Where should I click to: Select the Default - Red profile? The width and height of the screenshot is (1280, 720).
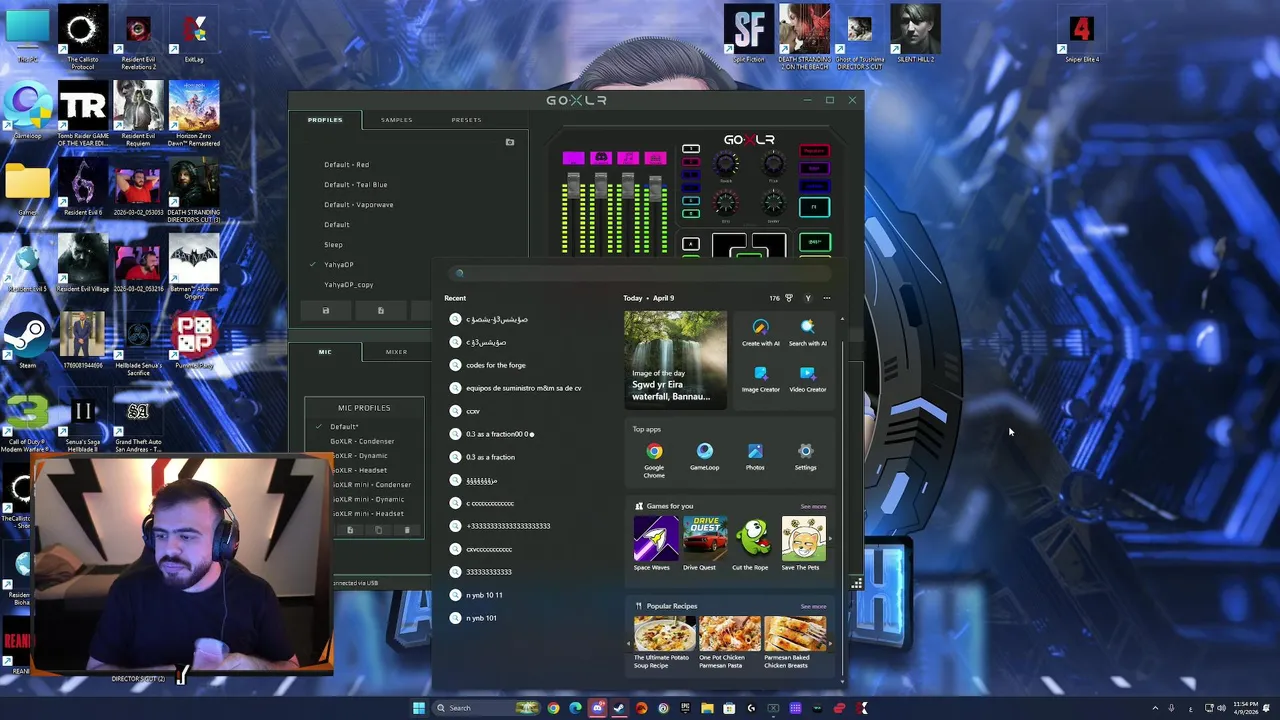tap(346, 165)
